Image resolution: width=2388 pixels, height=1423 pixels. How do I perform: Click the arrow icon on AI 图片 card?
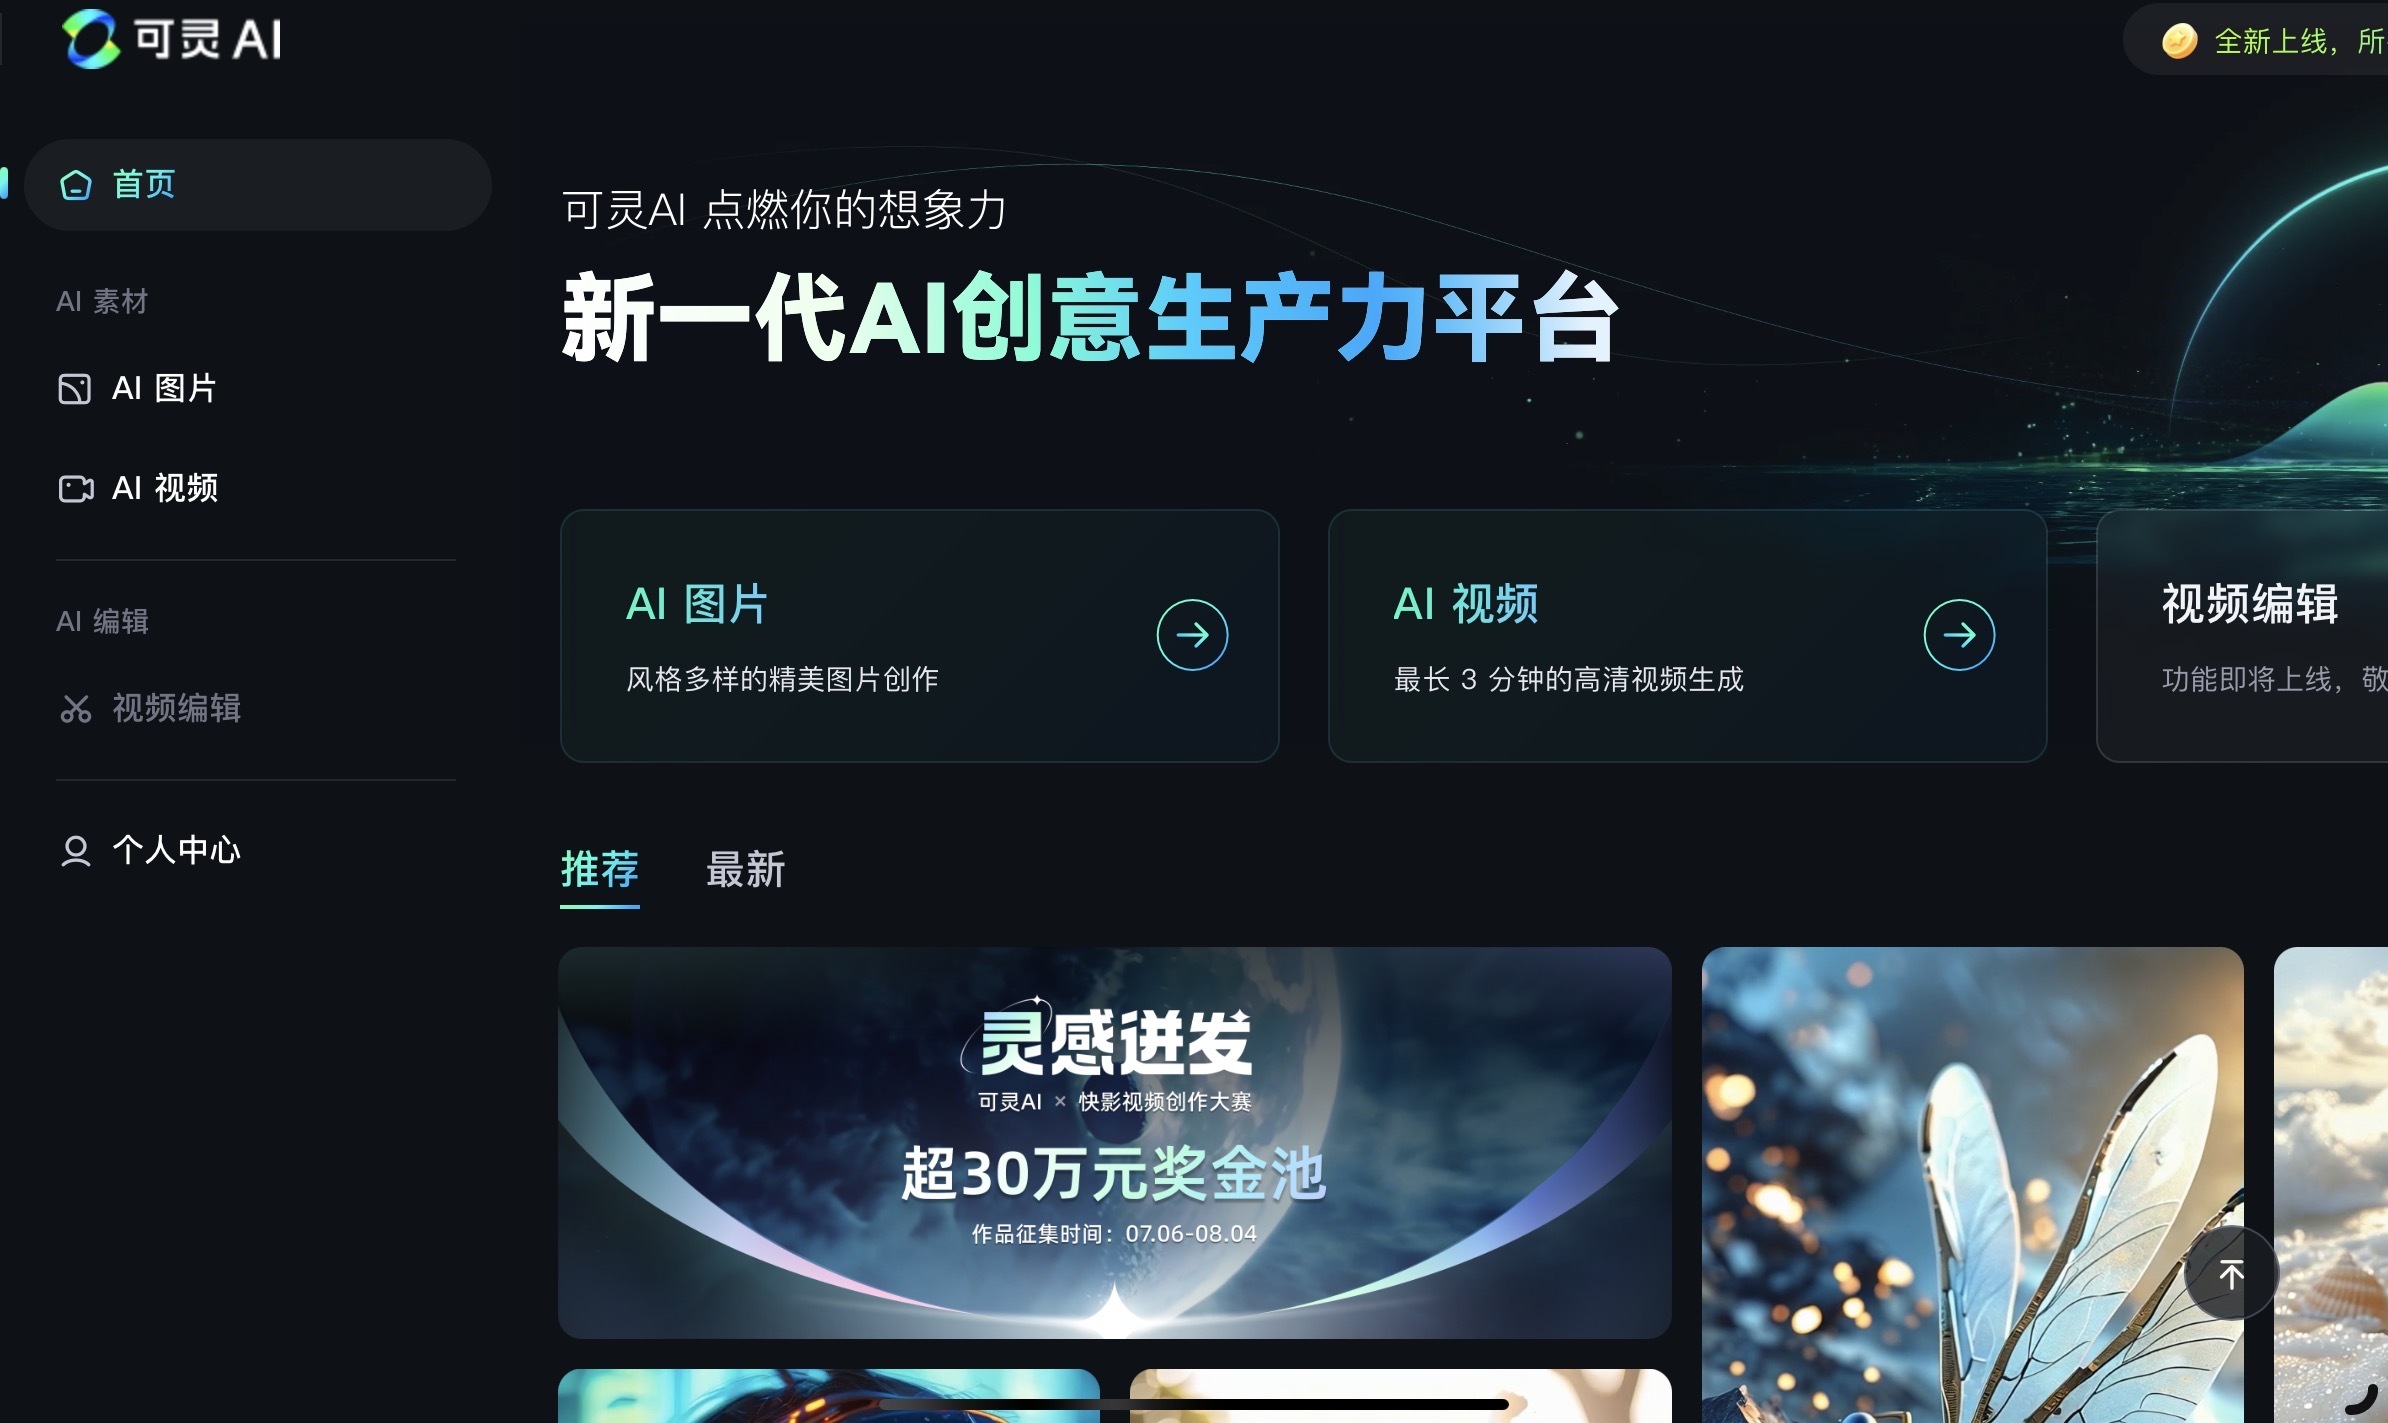(x=1192, y=634)
